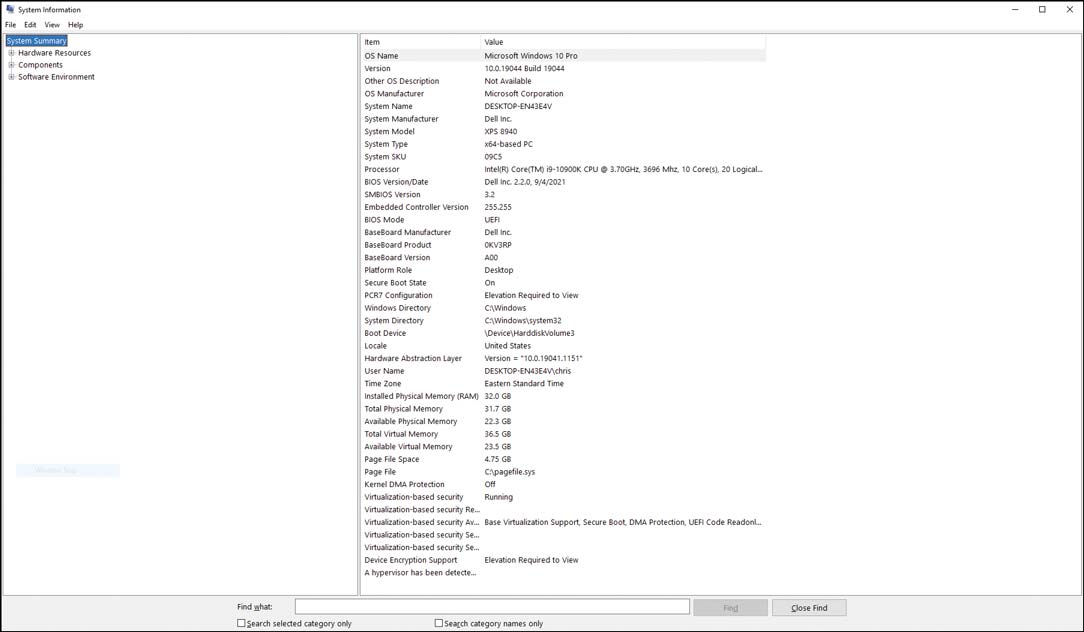Open the Edit menu
The image size is (1084, 632).
30,25
